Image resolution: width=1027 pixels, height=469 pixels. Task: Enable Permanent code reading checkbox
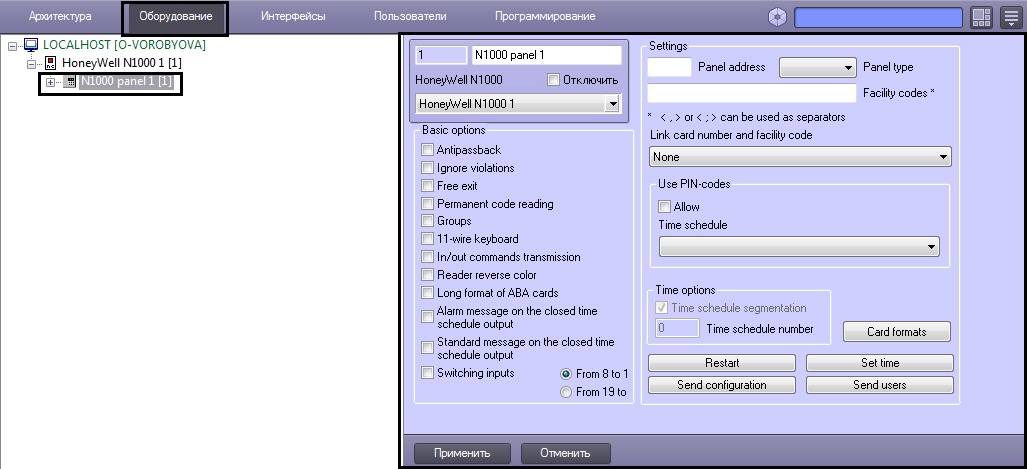pos(427,204)
